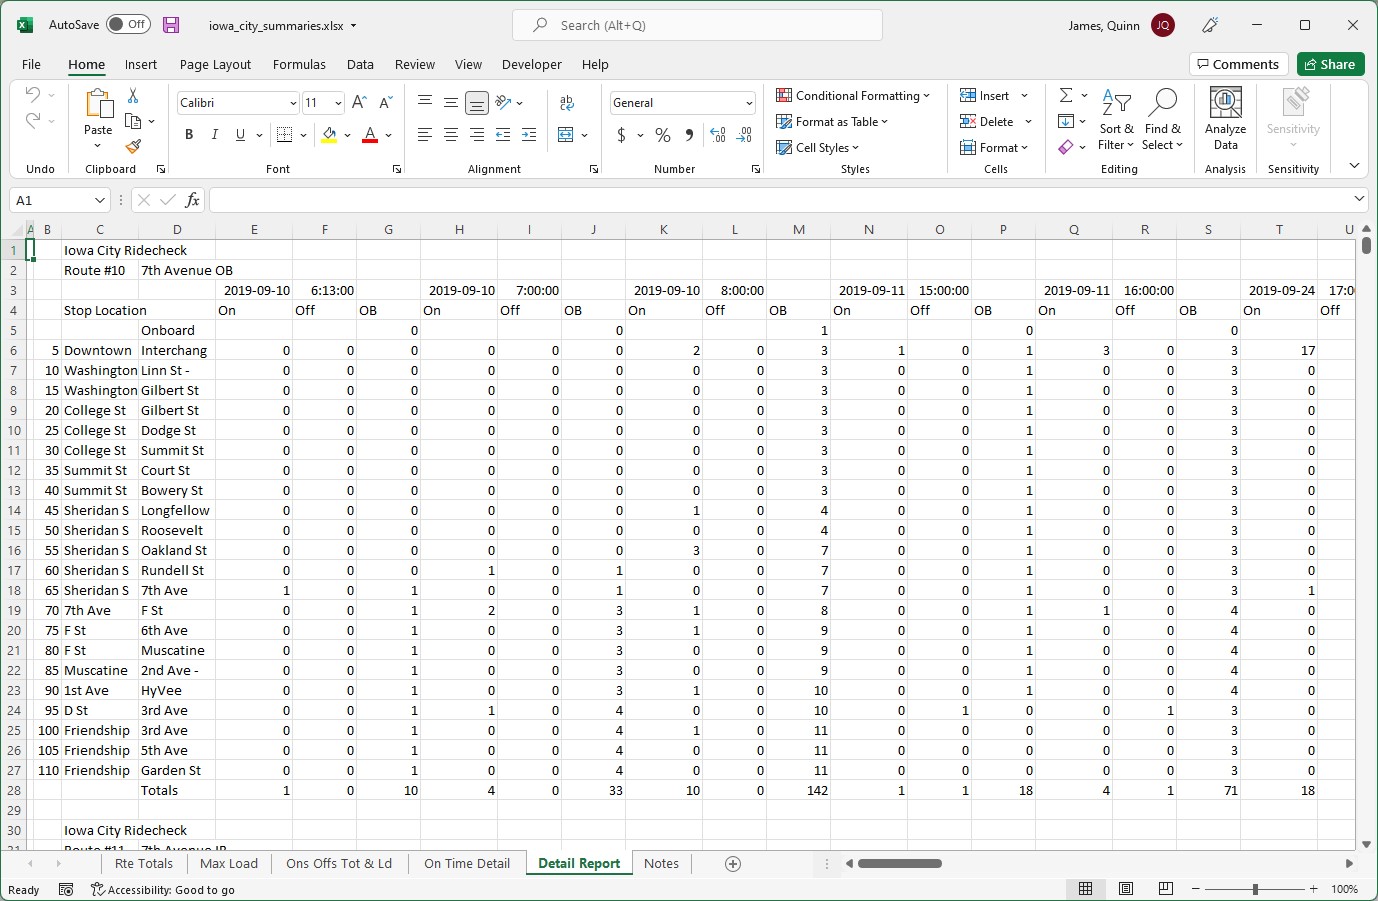Open the Analyze Data tool
1378x901 pixels.
[1224, 118]
